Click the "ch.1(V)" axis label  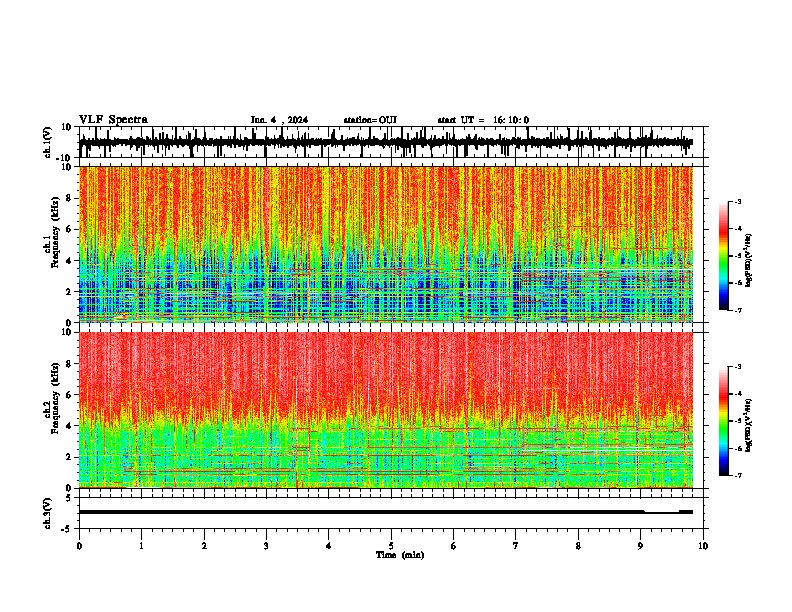[48, 142]
